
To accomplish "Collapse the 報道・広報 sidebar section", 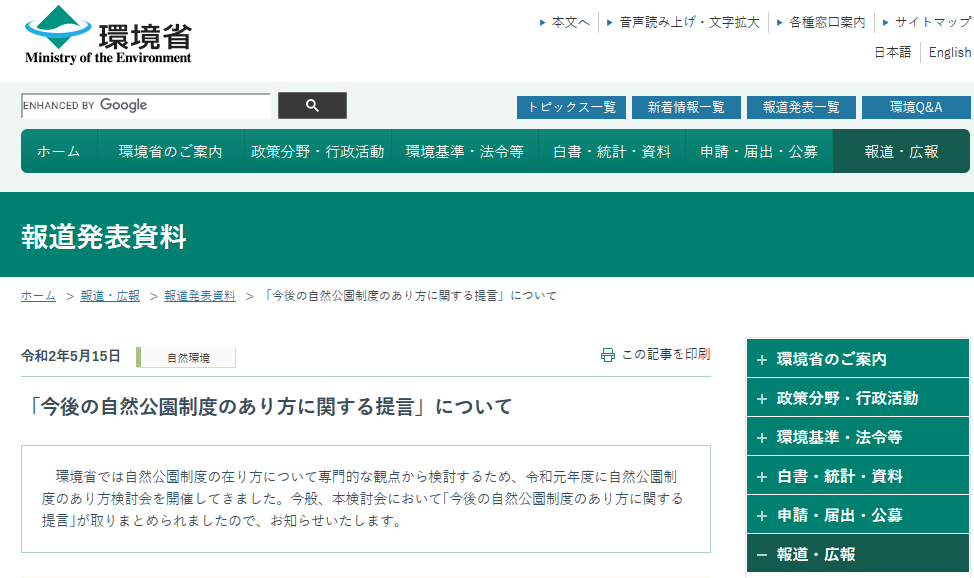I will pyautogui.click(x=857, y=553).
